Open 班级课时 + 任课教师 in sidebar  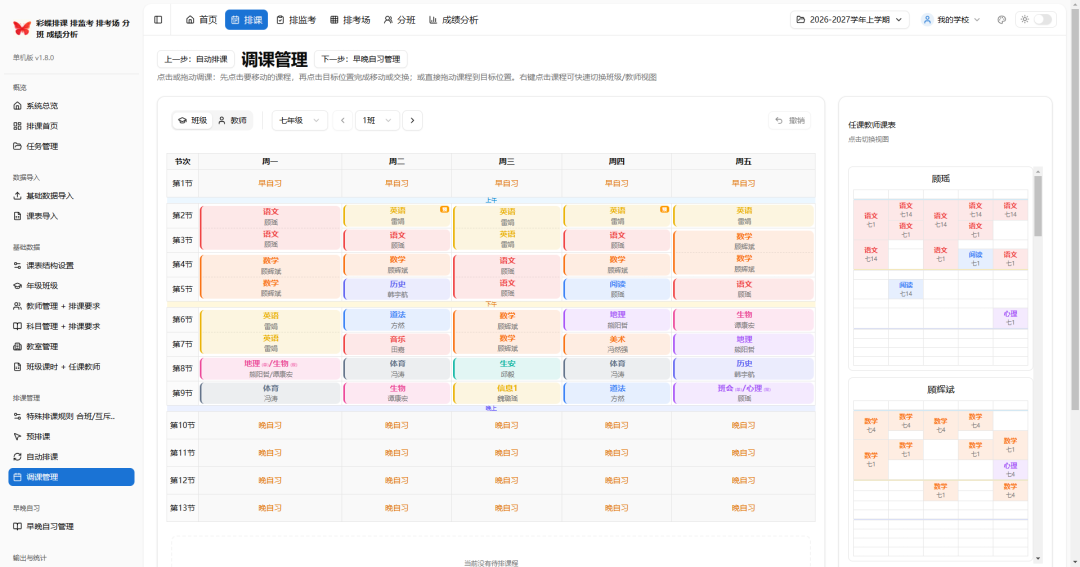coord(72,367)
